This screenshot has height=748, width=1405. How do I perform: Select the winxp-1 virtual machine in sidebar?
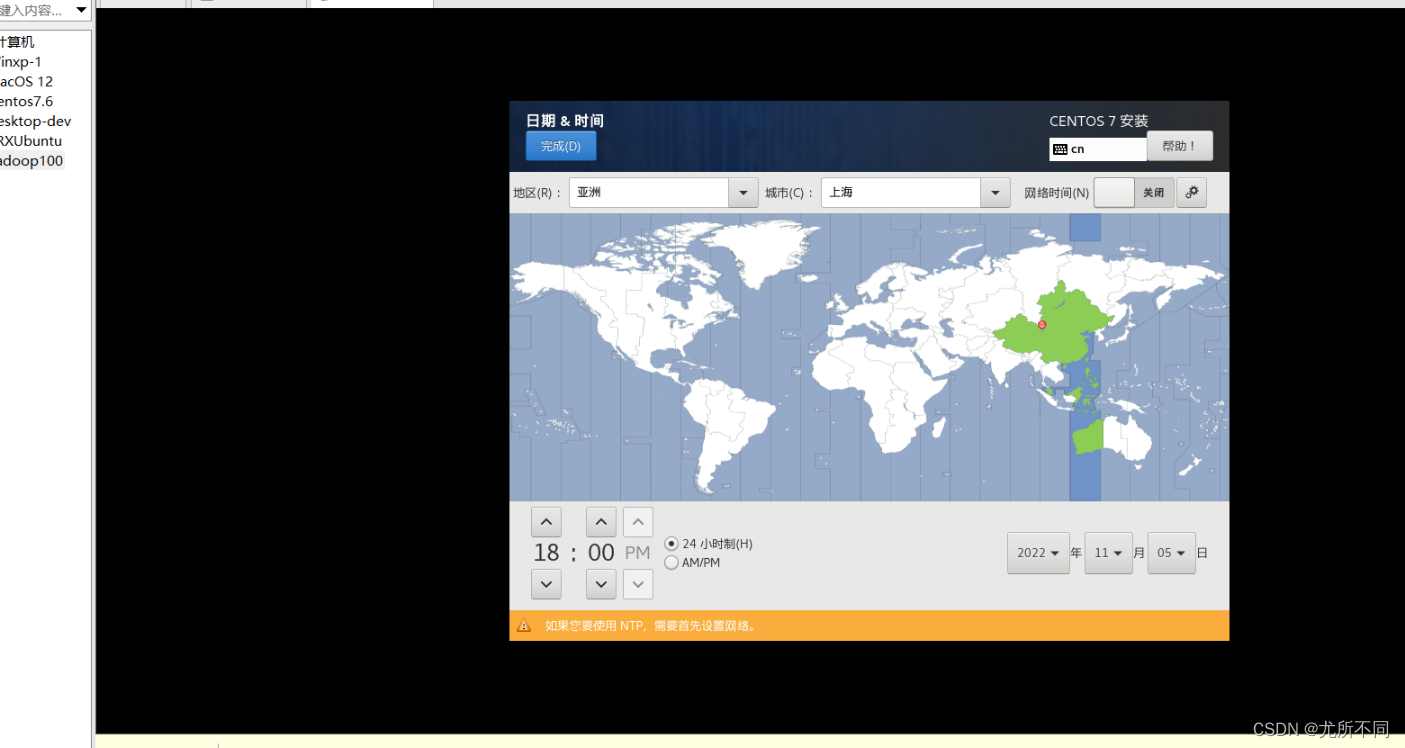point(21,62)
